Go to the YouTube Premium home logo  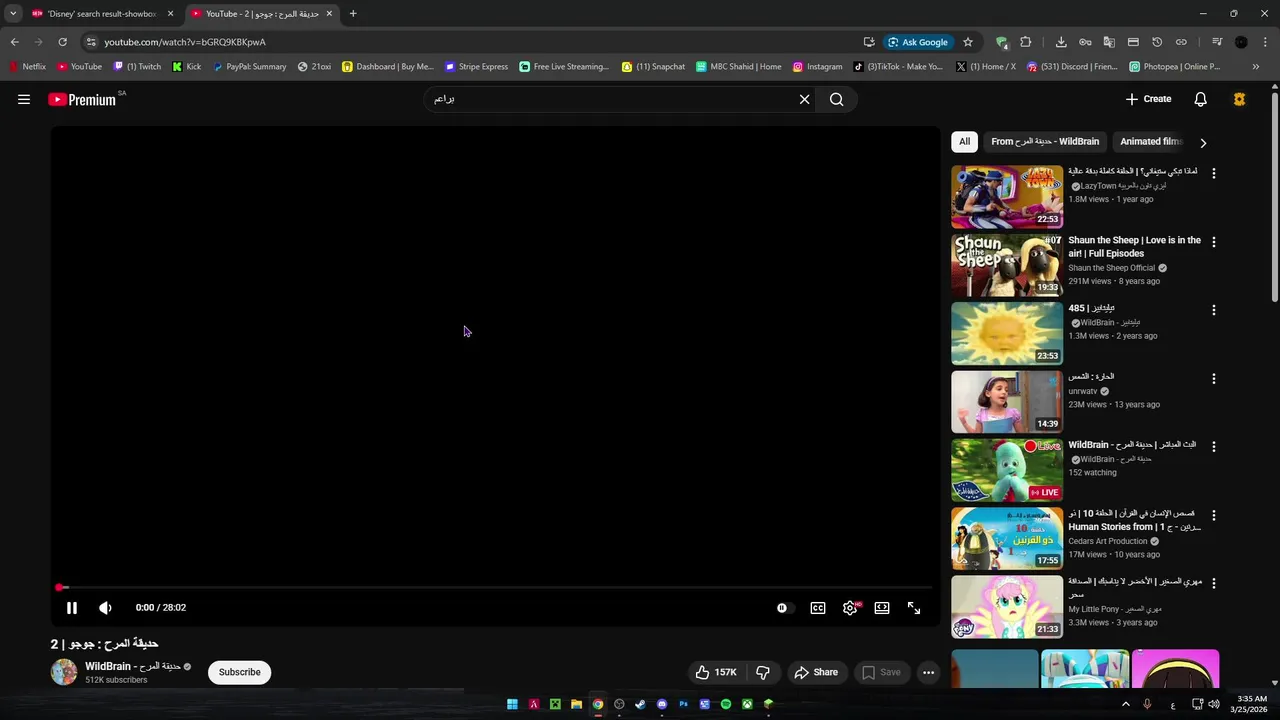pos(82,99)
